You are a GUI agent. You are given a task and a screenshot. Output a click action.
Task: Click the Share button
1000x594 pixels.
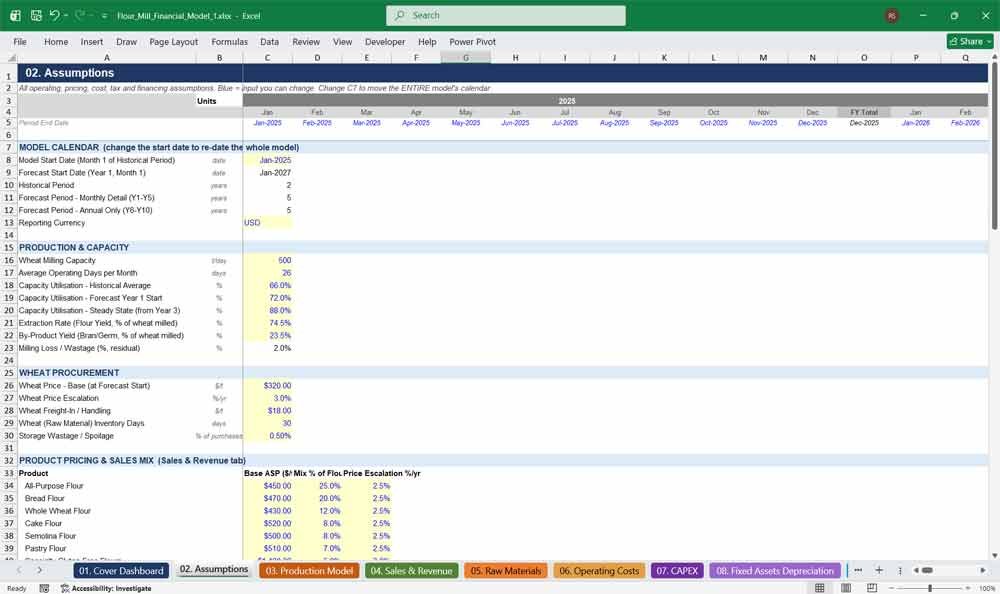click(970, 41)
